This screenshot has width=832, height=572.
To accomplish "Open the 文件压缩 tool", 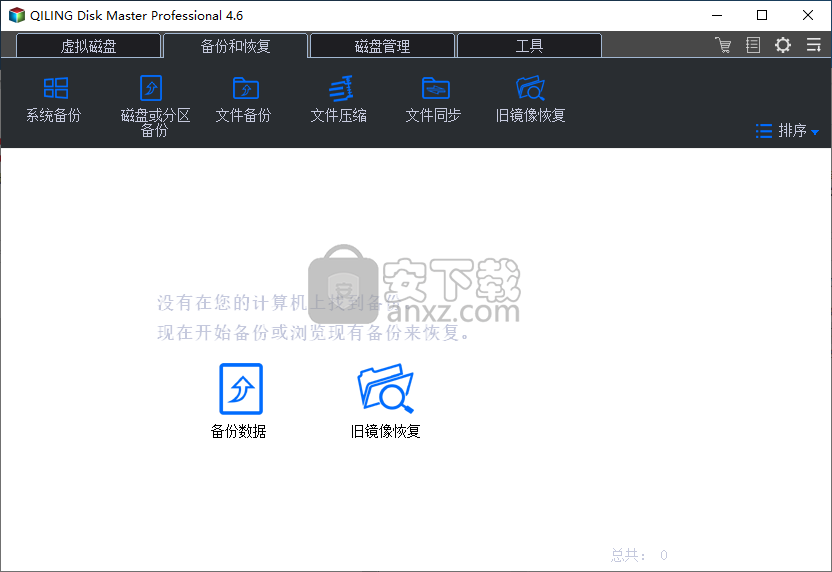I will (339, 100).
